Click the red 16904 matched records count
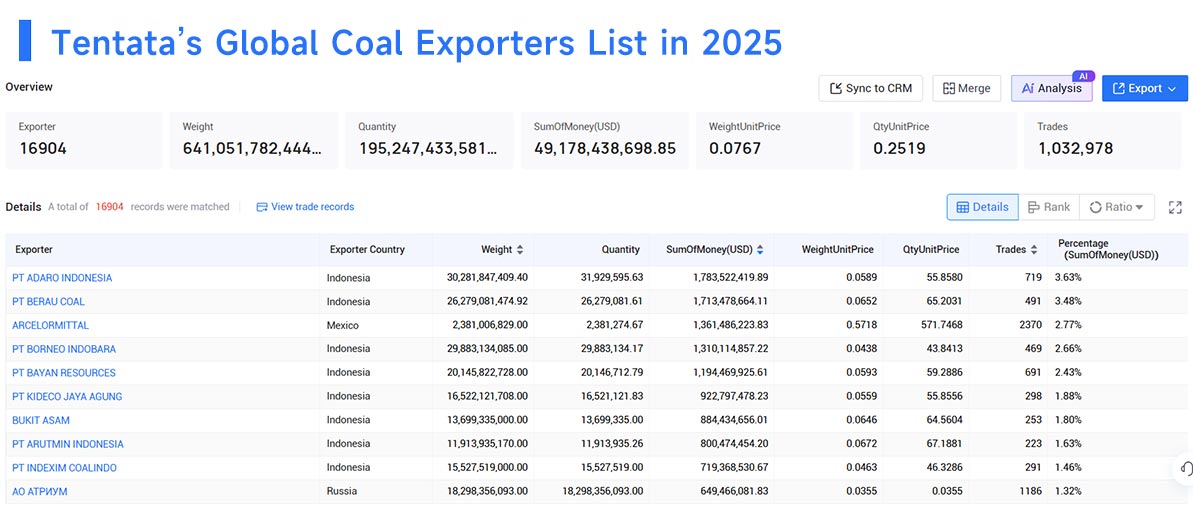 click(x=110, y=207)
